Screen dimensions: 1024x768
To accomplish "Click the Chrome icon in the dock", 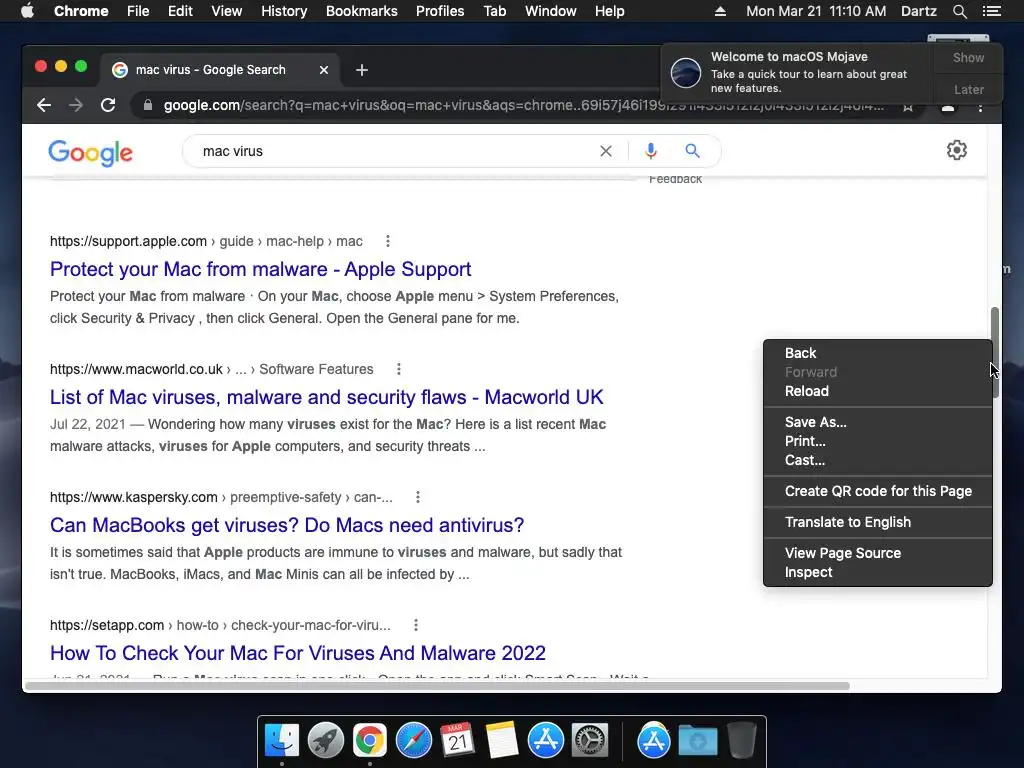I will pos(370,741).
